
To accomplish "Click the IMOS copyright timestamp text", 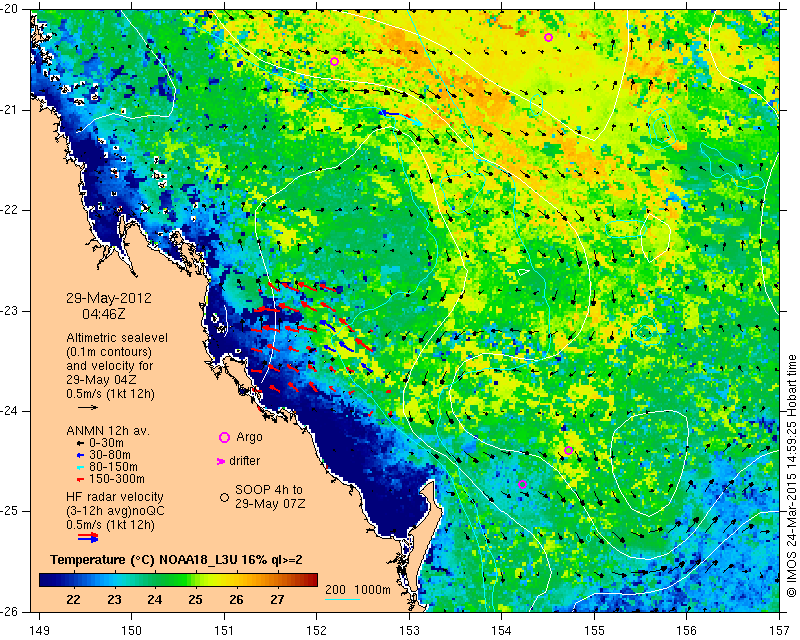I will [791, 476].
